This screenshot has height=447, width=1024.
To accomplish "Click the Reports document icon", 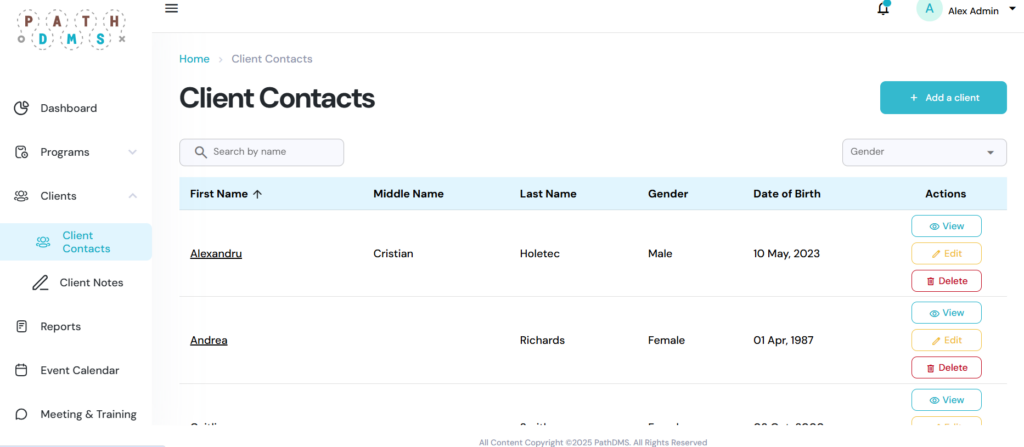I will point(21,327).
